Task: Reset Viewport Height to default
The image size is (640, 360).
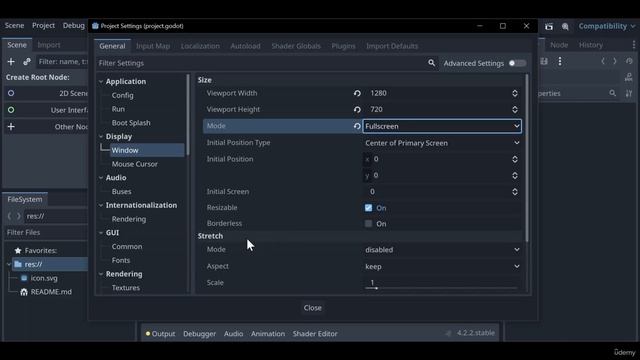Action: [x=357, y=110]
